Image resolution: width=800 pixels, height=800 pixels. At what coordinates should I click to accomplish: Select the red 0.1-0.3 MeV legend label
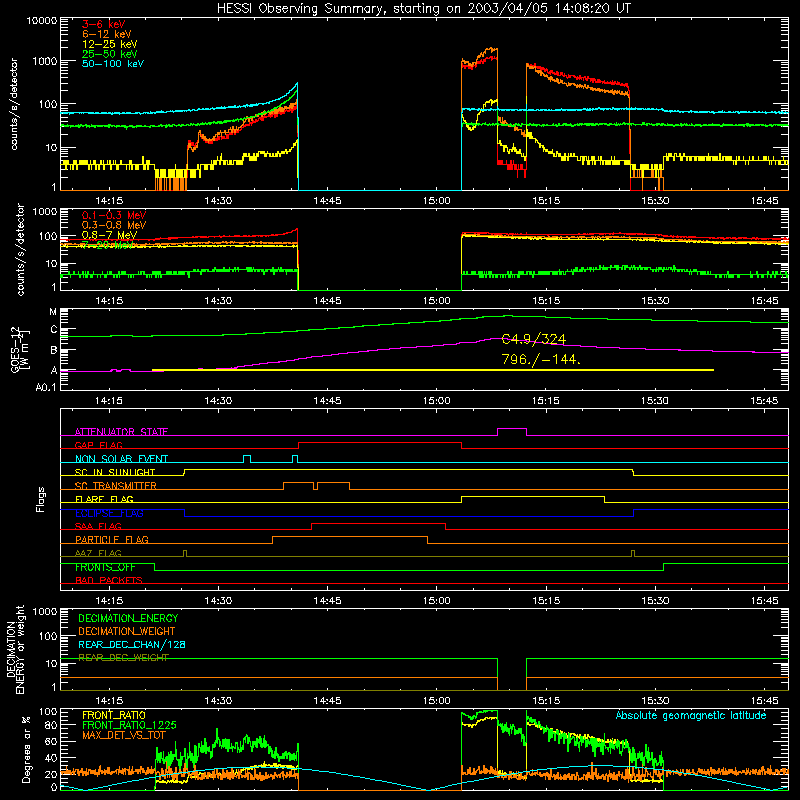coord(114,215)
